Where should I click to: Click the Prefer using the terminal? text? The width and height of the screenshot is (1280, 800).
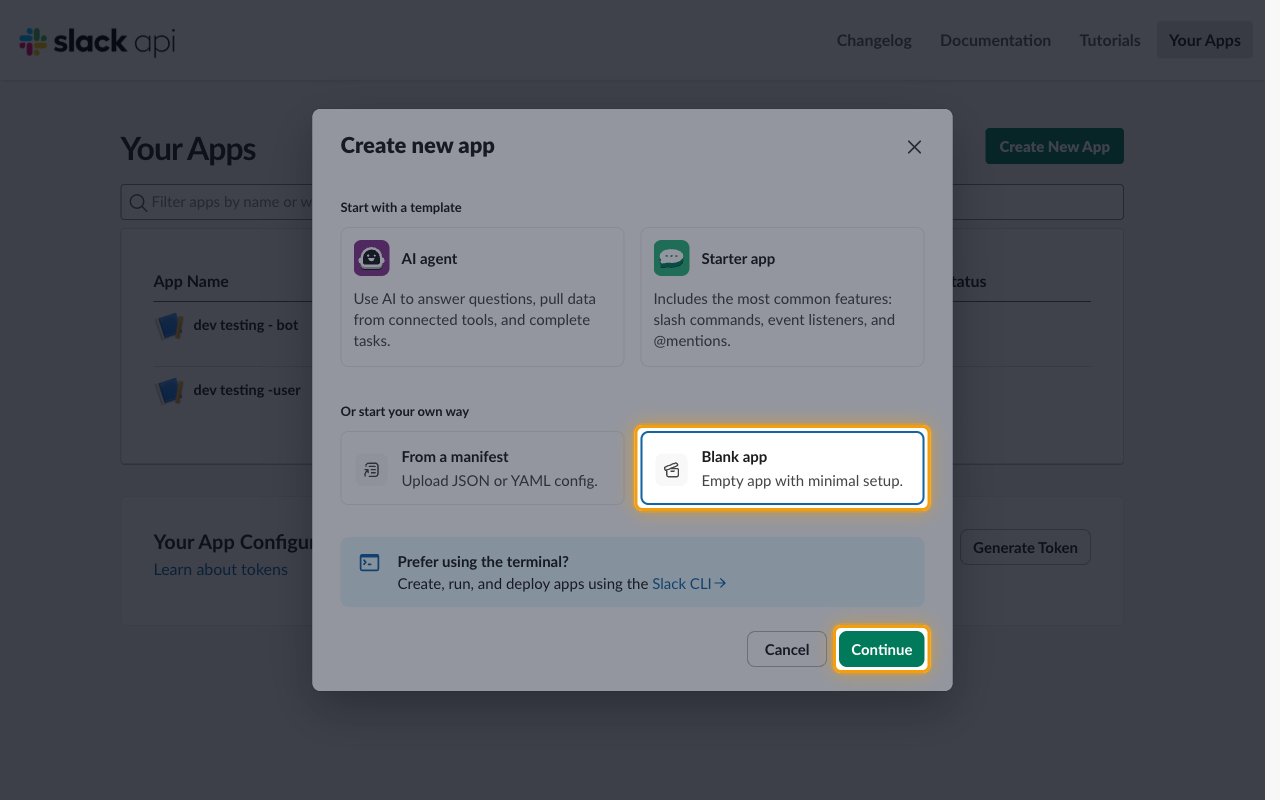[x=483, y=563]
